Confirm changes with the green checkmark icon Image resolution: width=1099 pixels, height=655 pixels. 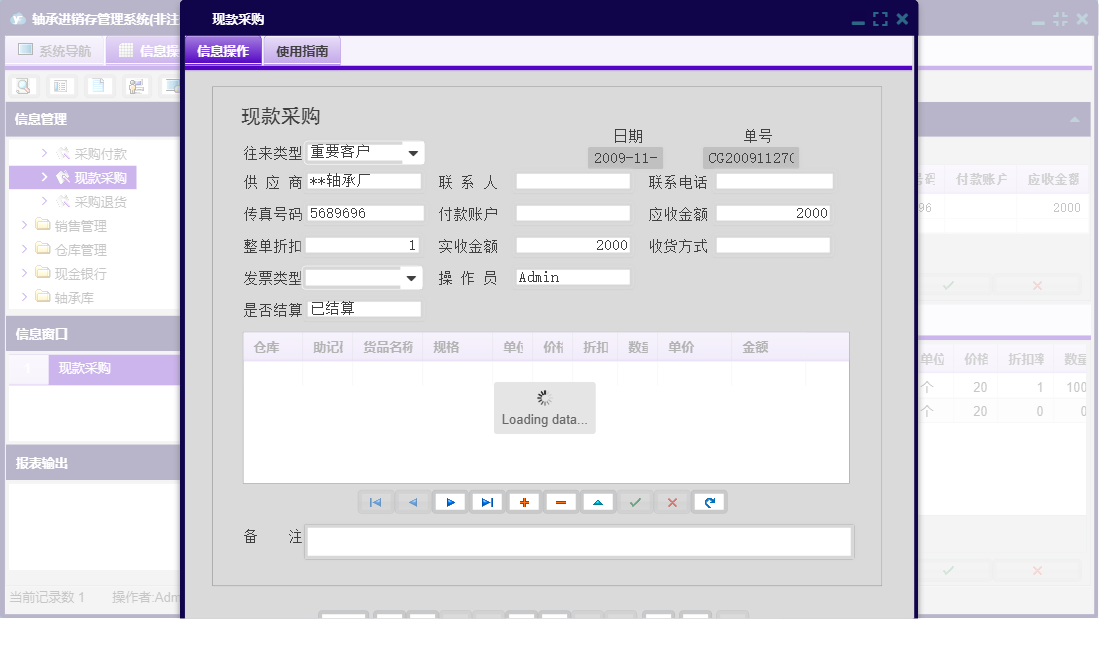coord(635,502)
